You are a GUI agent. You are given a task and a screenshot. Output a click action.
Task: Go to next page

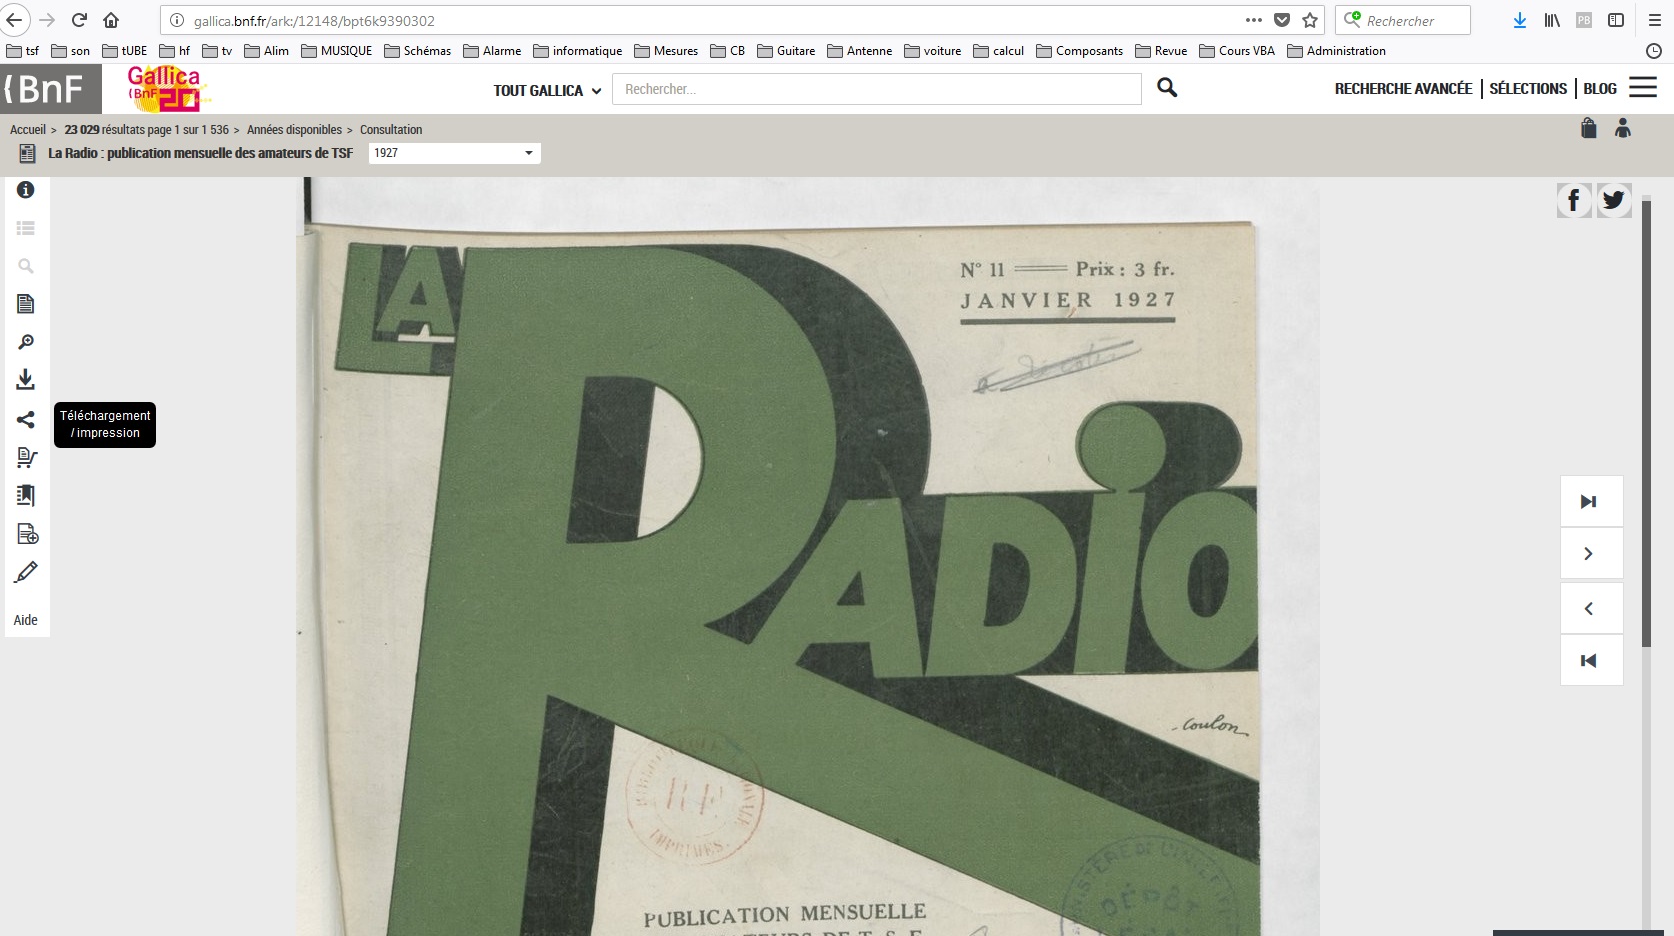click(x=1591, y=554)
